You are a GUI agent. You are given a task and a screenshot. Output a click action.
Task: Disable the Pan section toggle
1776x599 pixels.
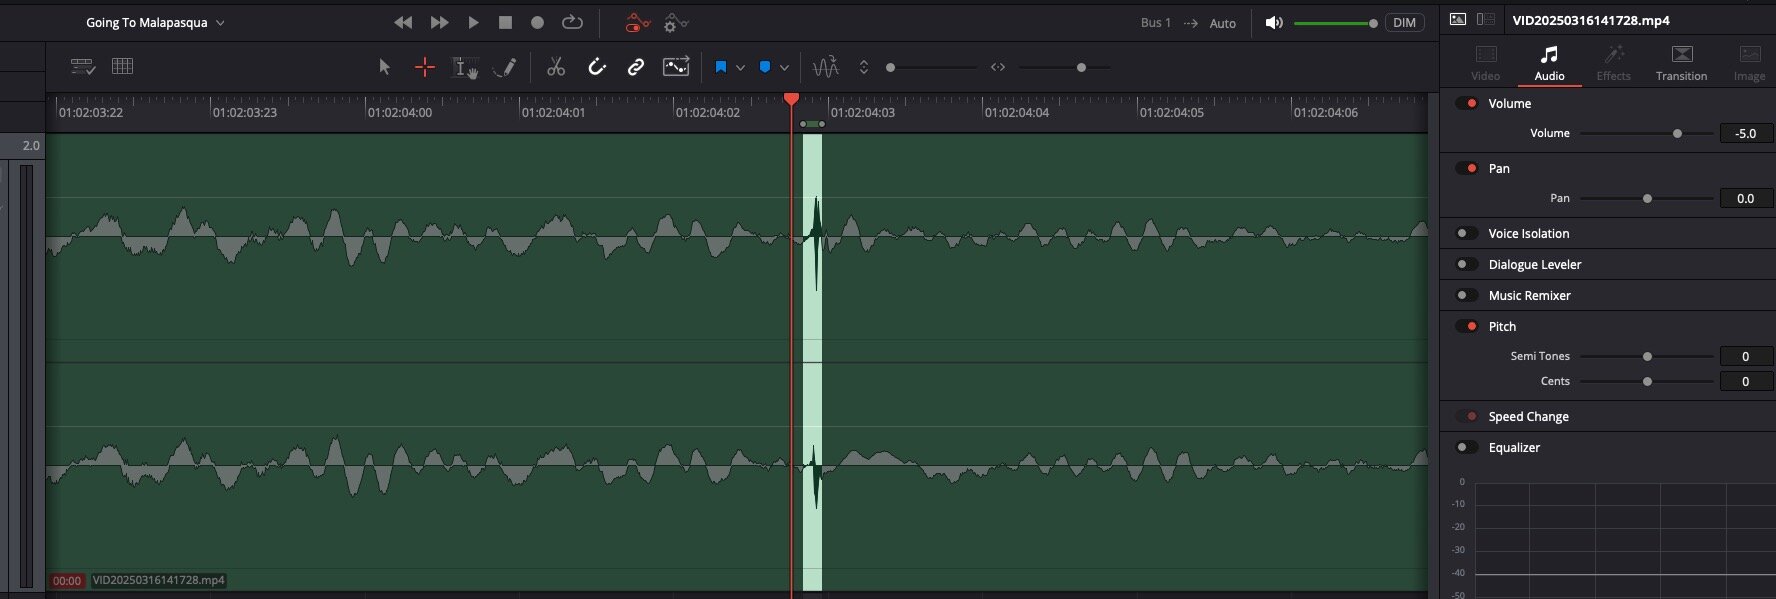(x=1467, y=168)
